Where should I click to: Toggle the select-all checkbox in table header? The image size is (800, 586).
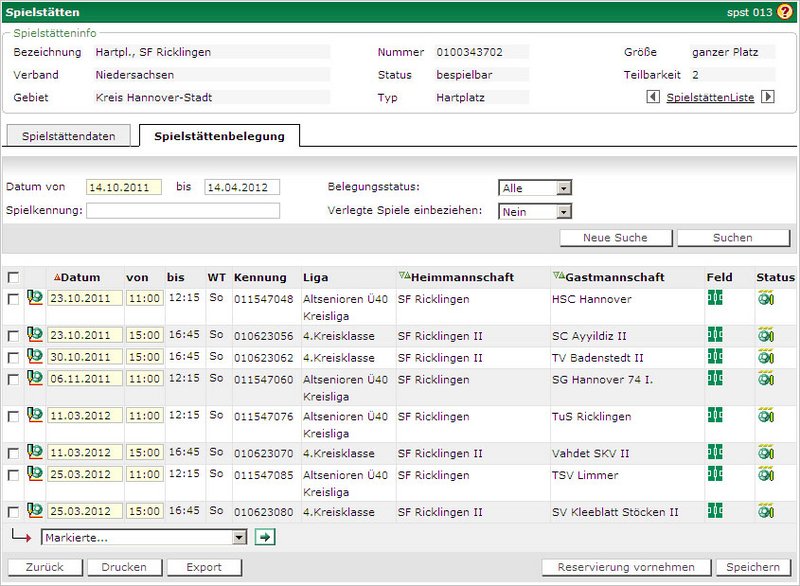tap(13, 277)
